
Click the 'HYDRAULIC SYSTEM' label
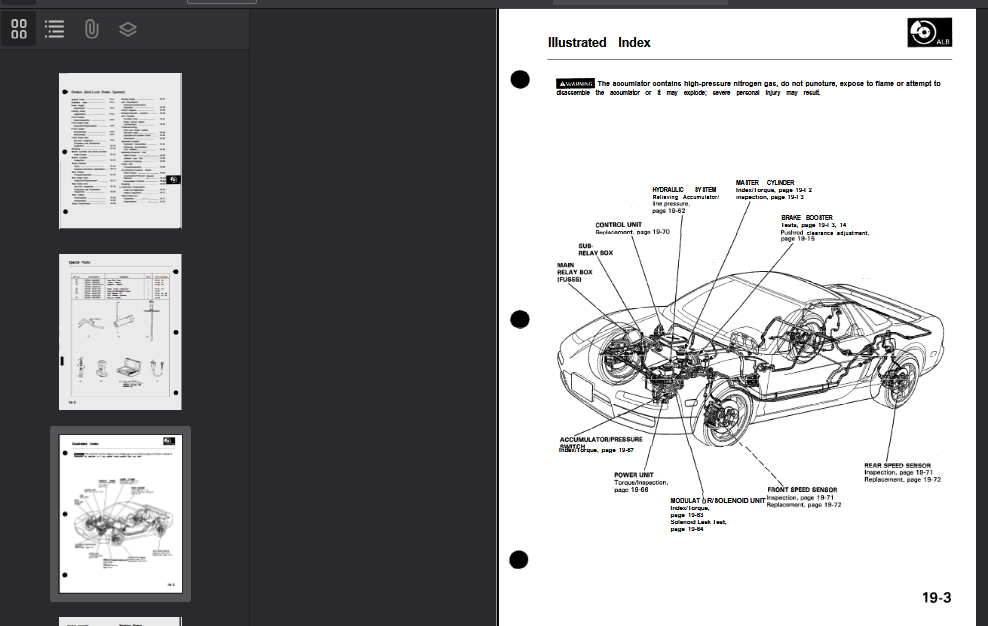[684, 190]
